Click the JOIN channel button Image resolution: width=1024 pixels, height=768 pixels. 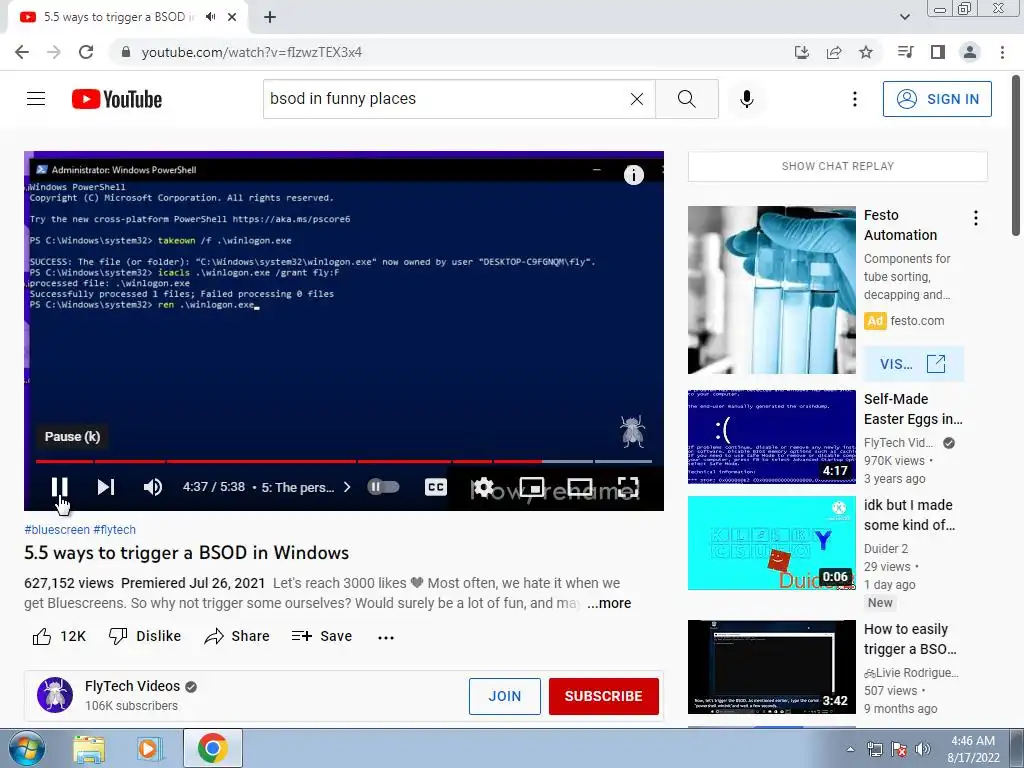tap(505, 696)
